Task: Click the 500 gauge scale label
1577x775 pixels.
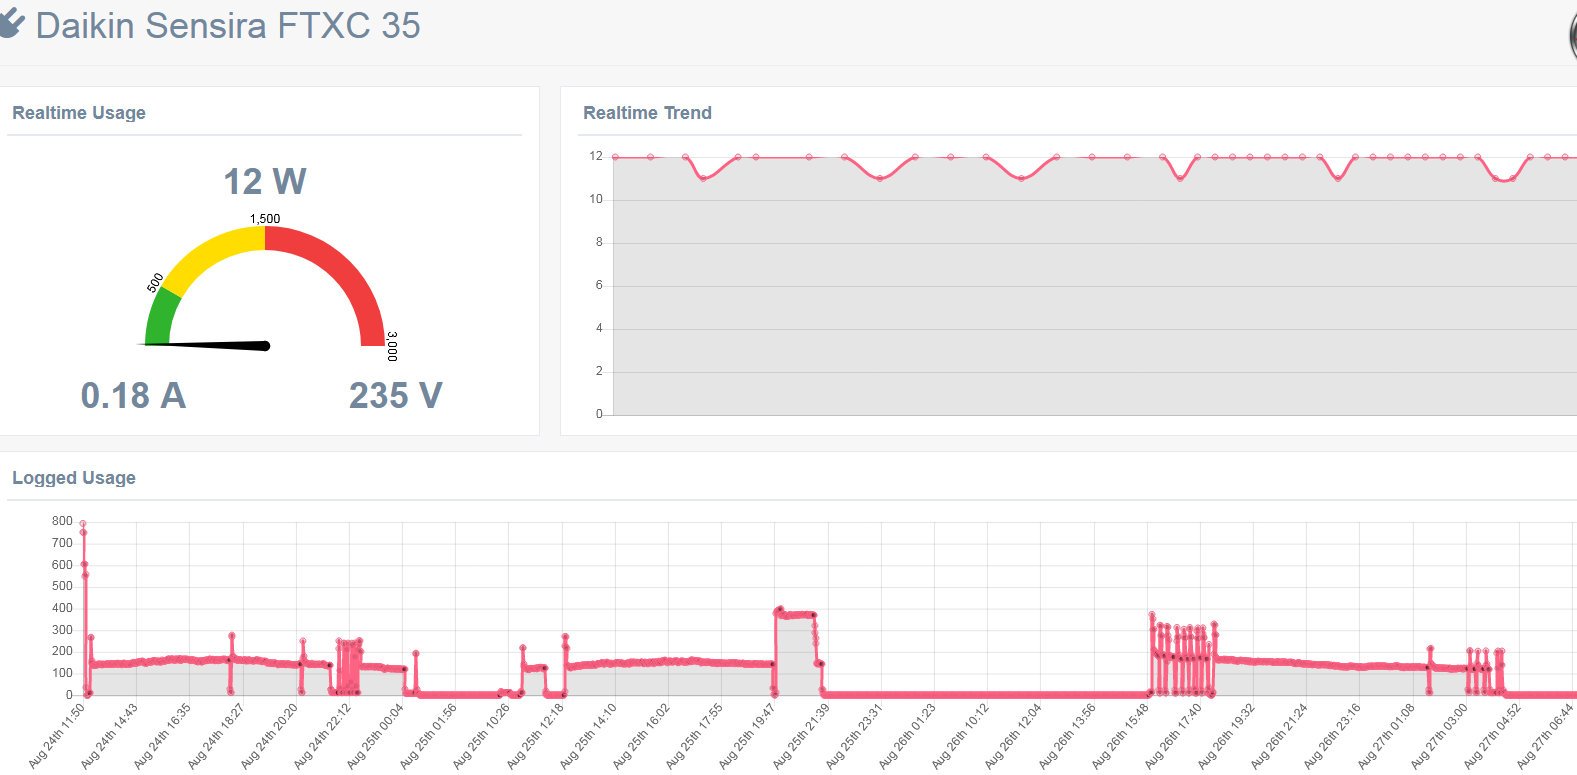Action: point(155,283)
